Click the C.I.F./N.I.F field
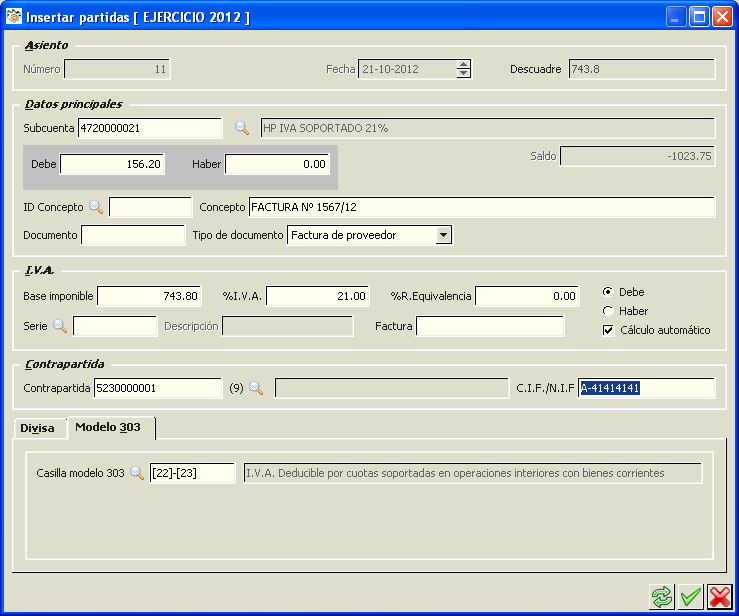 coord(647,388)
